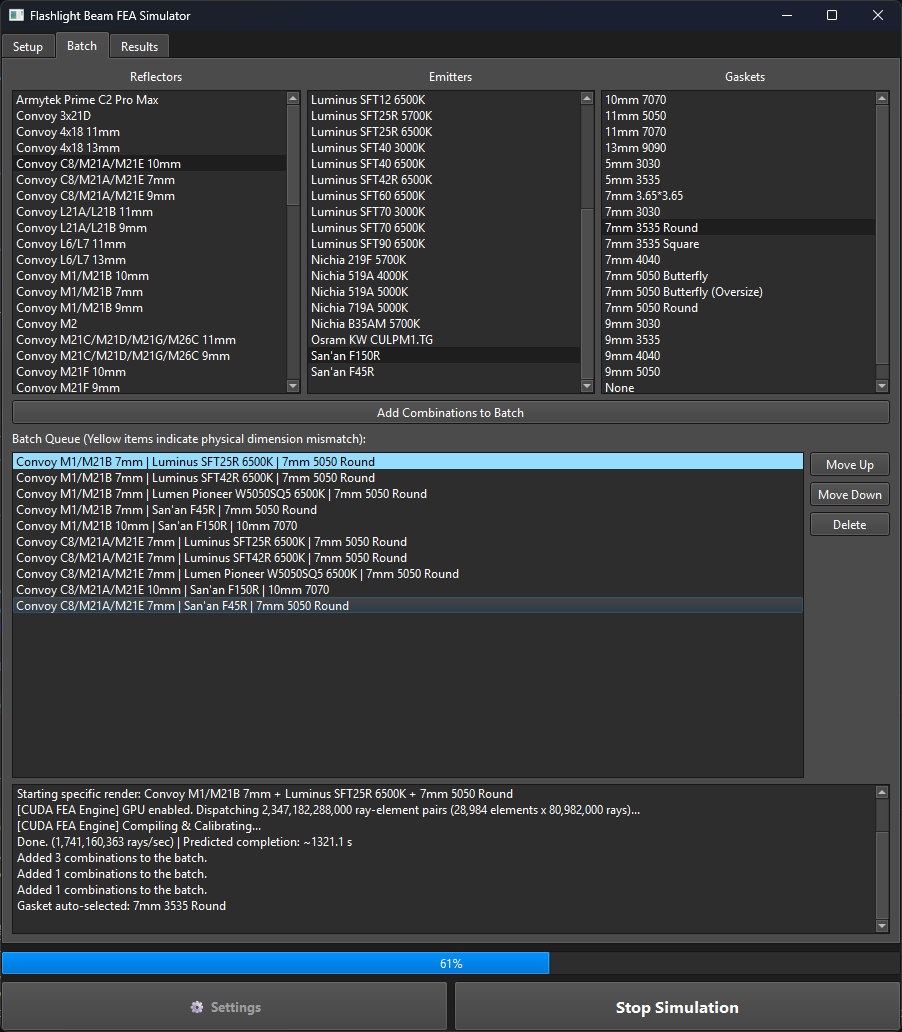This screenshot has width=902, height=1032.
Task: Select queue item C8/M21A/M21E 7mm SFT42R 6500K
Action: (x=408, y=557)
